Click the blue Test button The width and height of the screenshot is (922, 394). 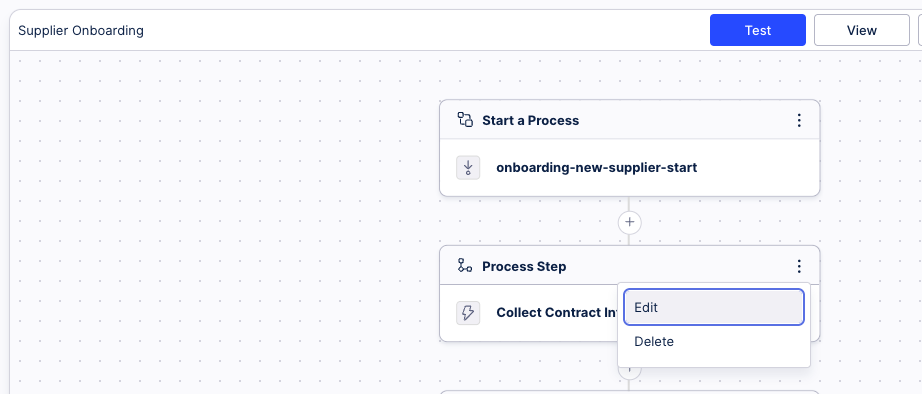click(x=757, y=31)
